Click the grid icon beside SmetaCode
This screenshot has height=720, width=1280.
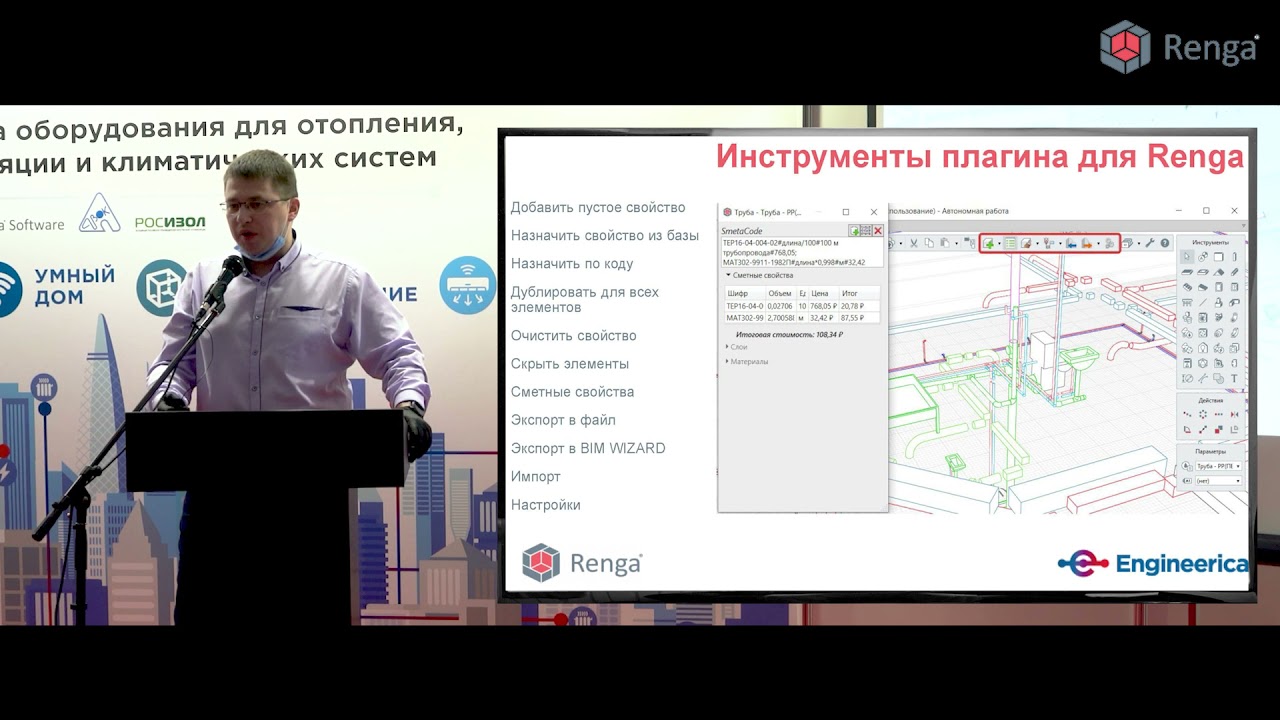866,231
